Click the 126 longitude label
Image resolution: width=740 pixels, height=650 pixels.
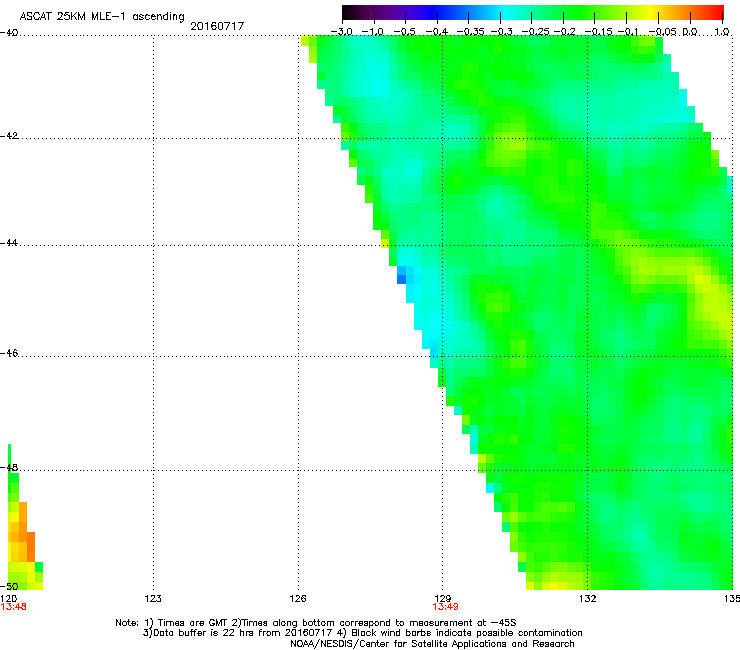pyautogui.click(x=298, y=598)
